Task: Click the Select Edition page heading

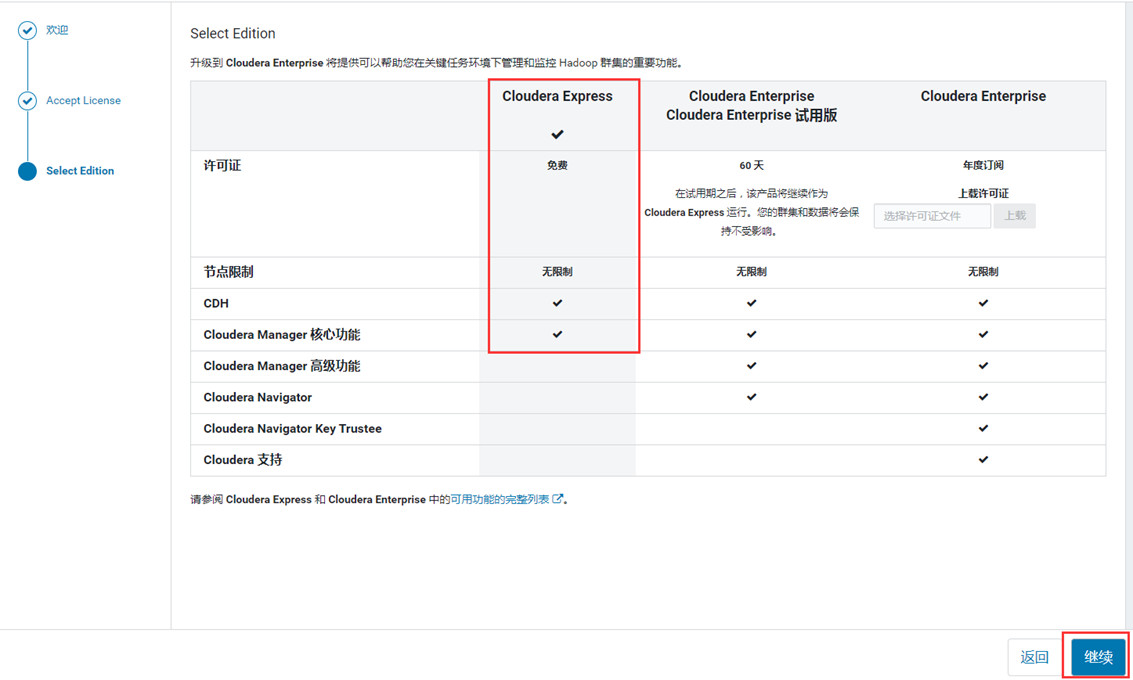Action: pos(233,33)
